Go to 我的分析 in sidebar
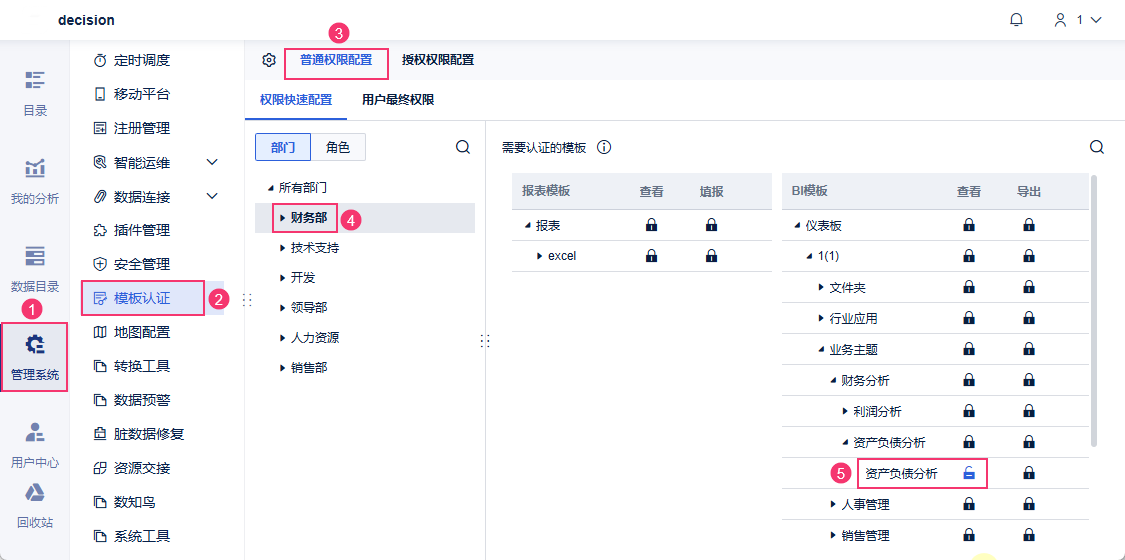1125x560 pixels. pyautogui.click(x=35, y=180)
